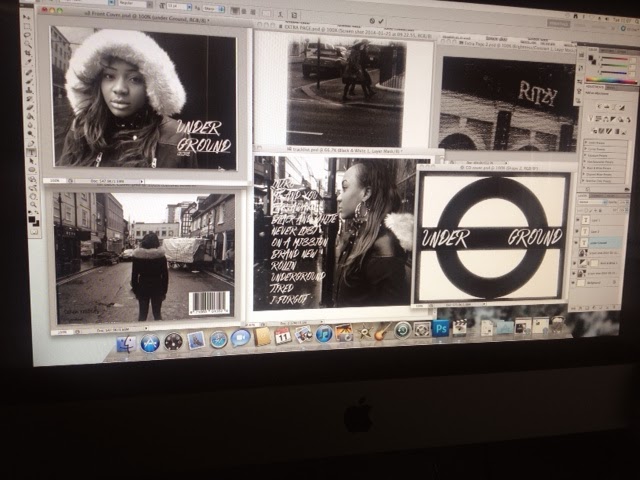Screen dimensions: 640x480
Task: Click the left align text button
Action: pos(235,11)
